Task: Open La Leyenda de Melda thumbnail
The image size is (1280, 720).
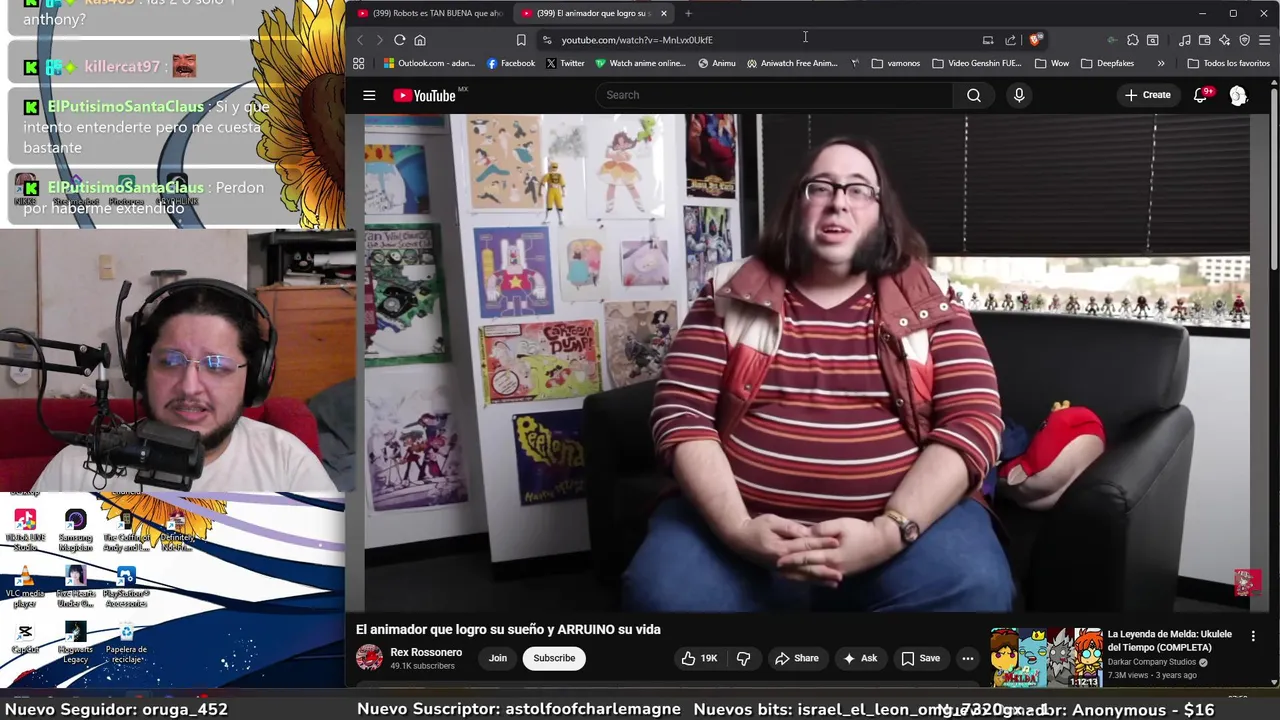Action: (1046, 658)
